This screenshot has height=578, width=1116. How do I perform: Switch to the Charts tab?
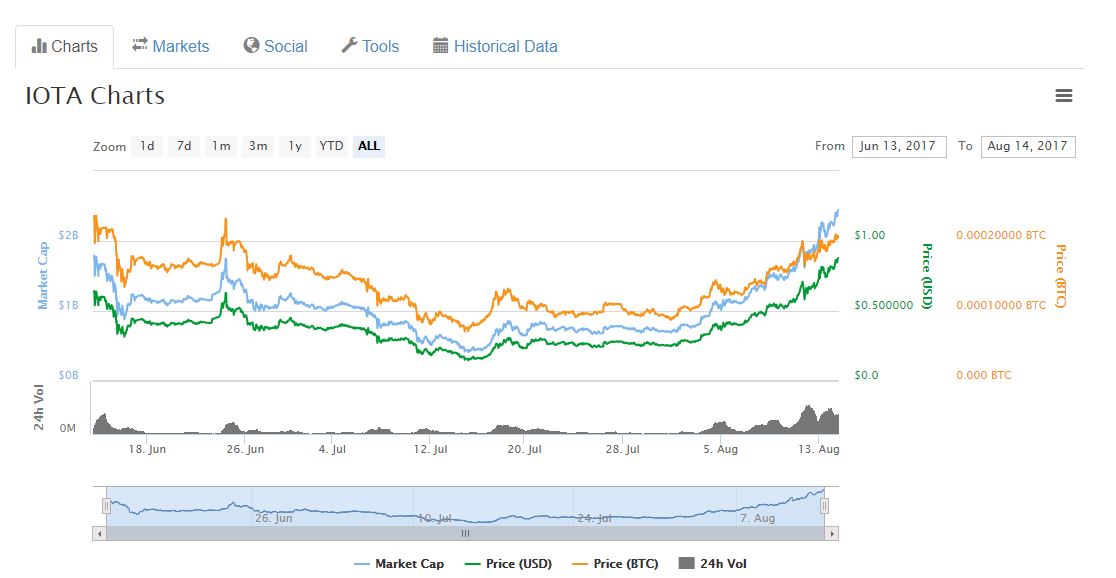[65, 47]
